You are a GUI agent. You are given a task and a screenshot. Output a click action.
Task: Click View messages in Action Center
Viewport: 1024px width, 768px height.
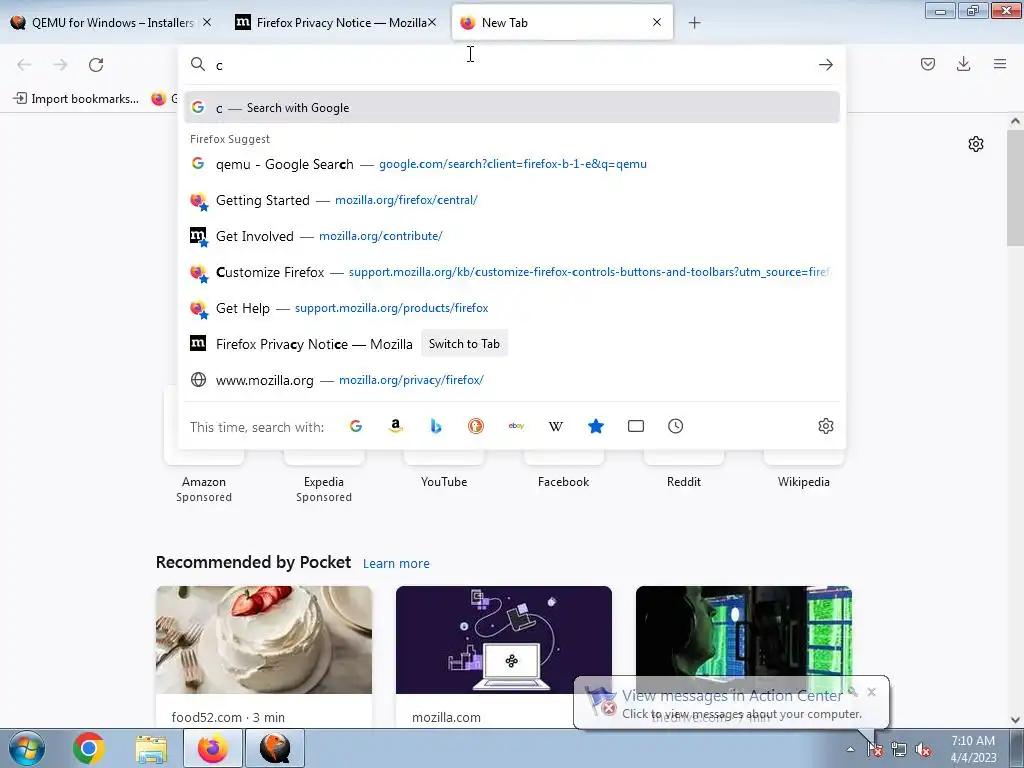tap(732, 696)
